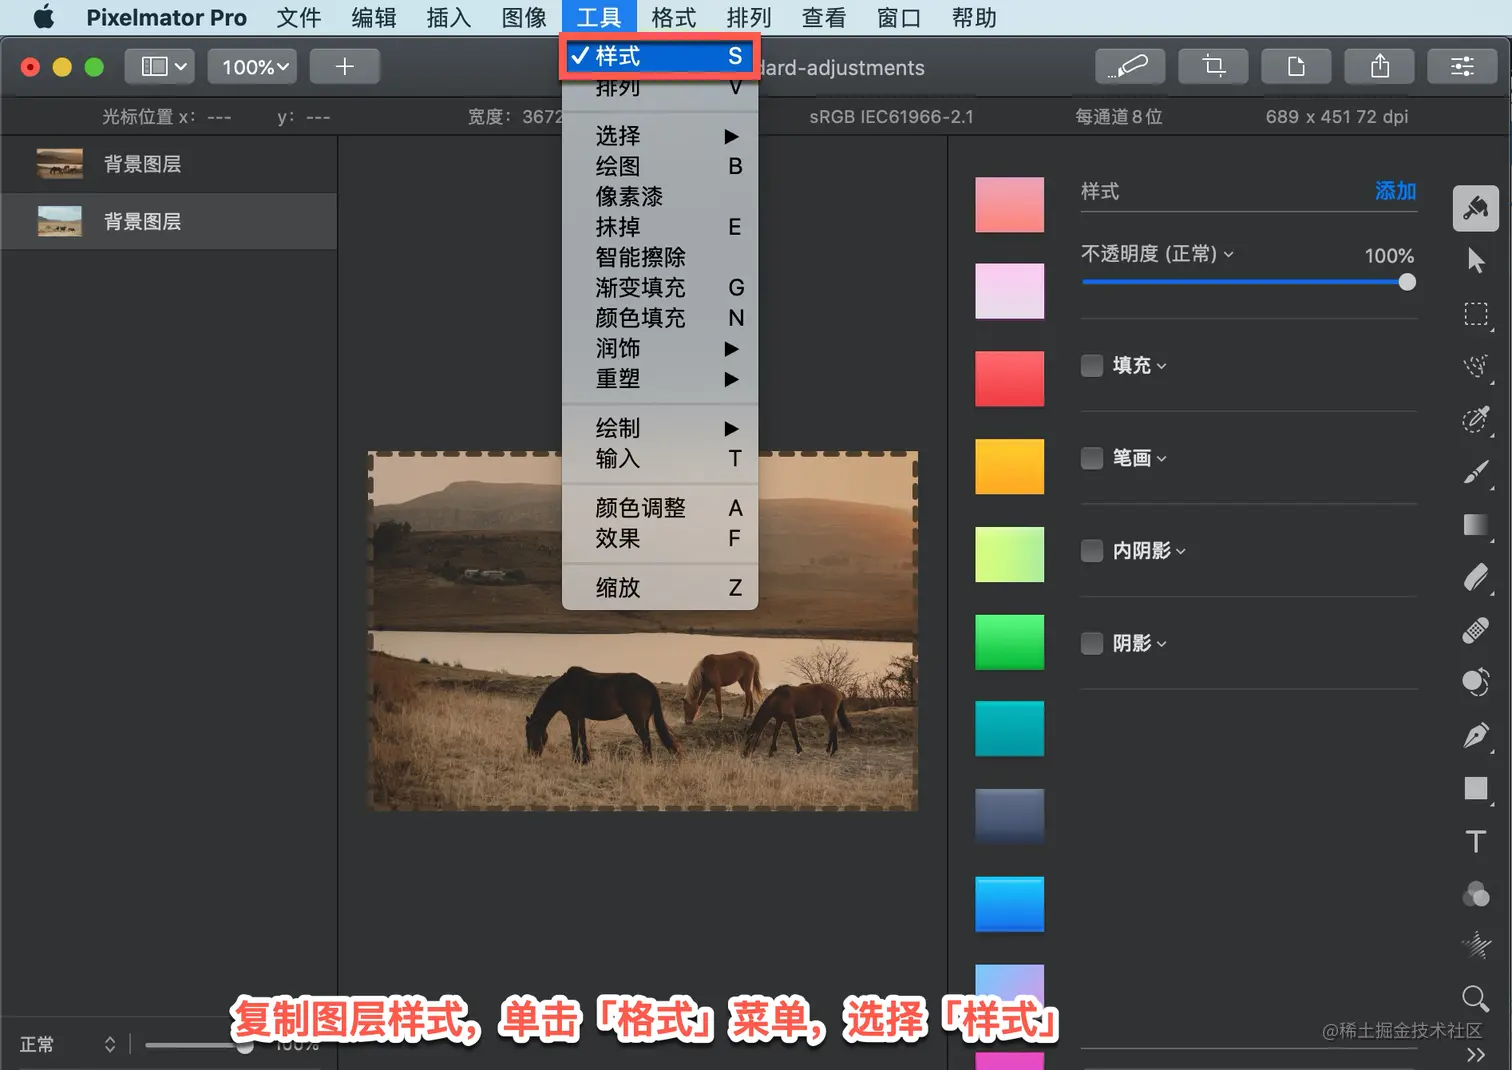This screenshot has width=1512, height=1070.
Task: Open the 正常 blend mode dropdown at bottom left
Action: pos(68,1044)
